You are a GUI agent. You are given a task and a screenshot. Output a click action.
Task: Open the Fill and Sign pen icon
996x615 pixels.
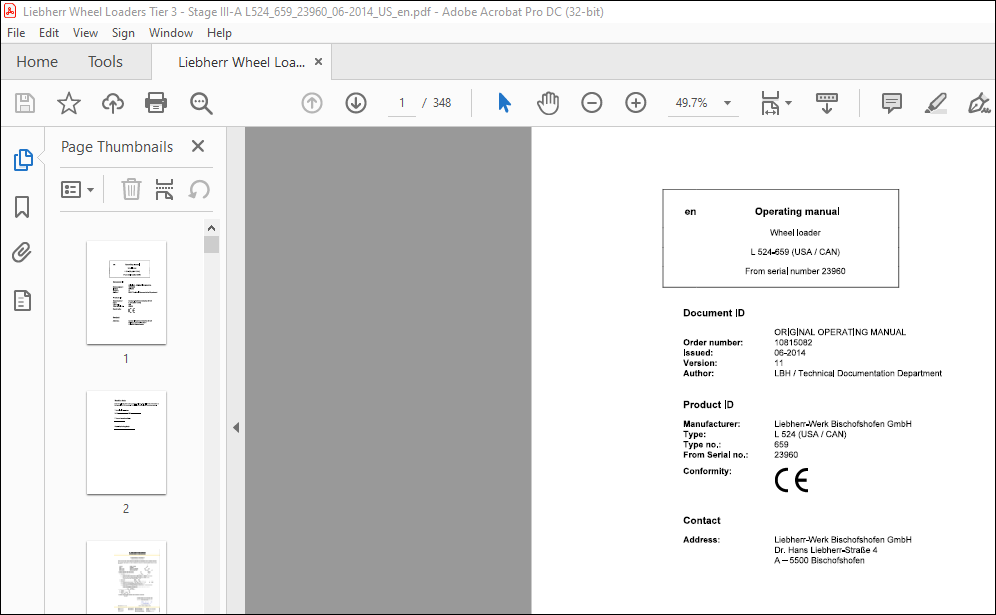tap(979, 103)
